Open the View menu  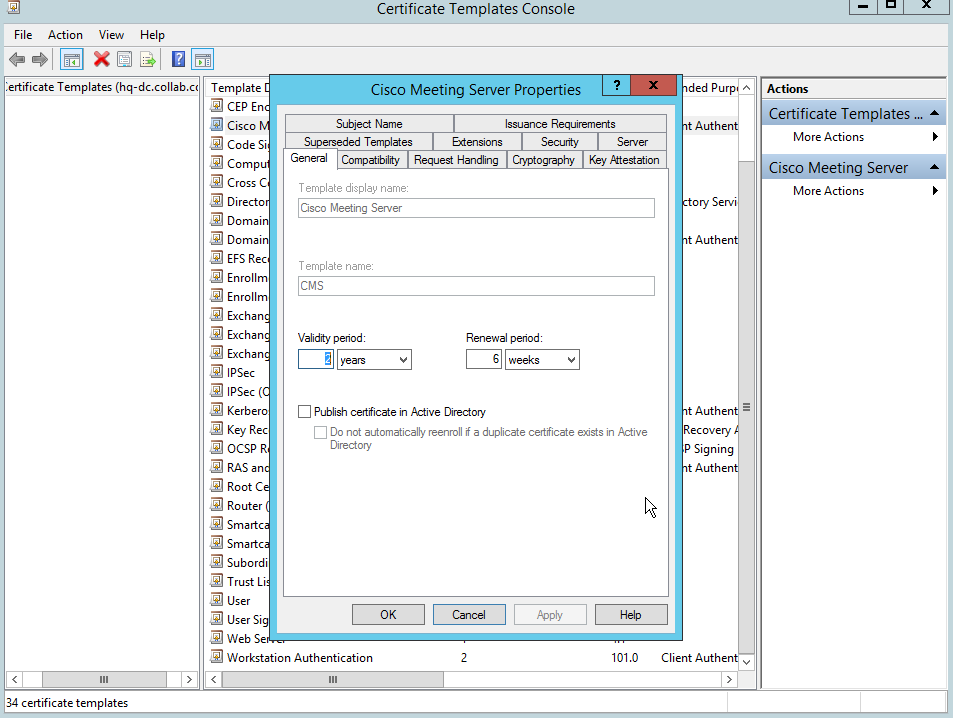coord(111,35)
